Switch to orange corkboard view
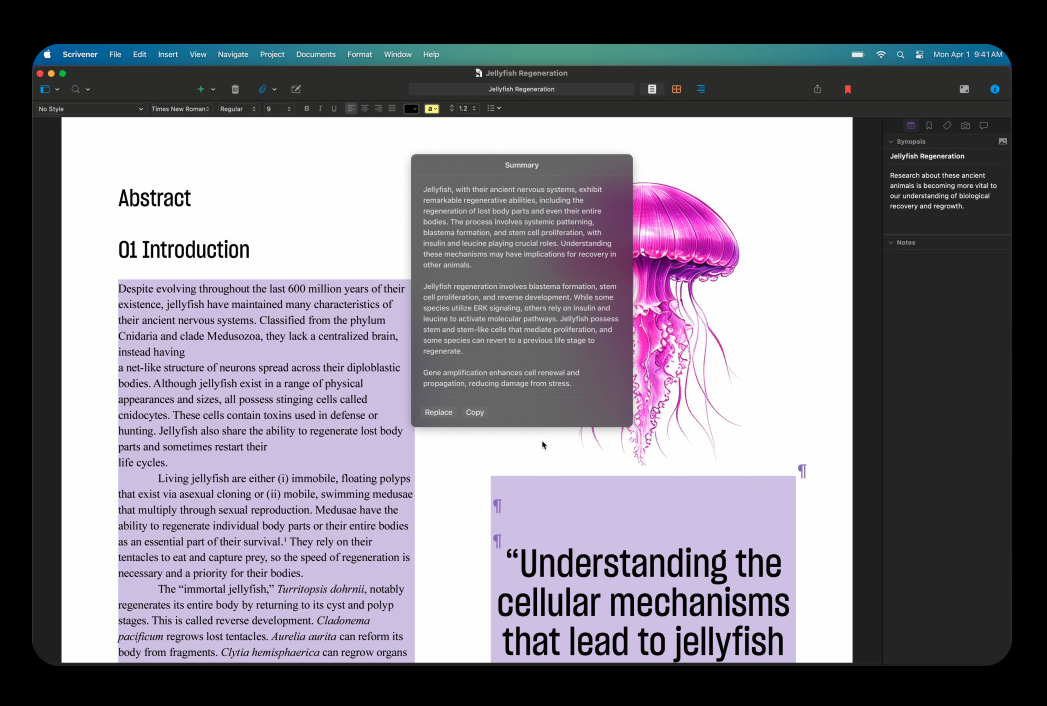This screenshot has height=706, width=1047. point(676,89)
